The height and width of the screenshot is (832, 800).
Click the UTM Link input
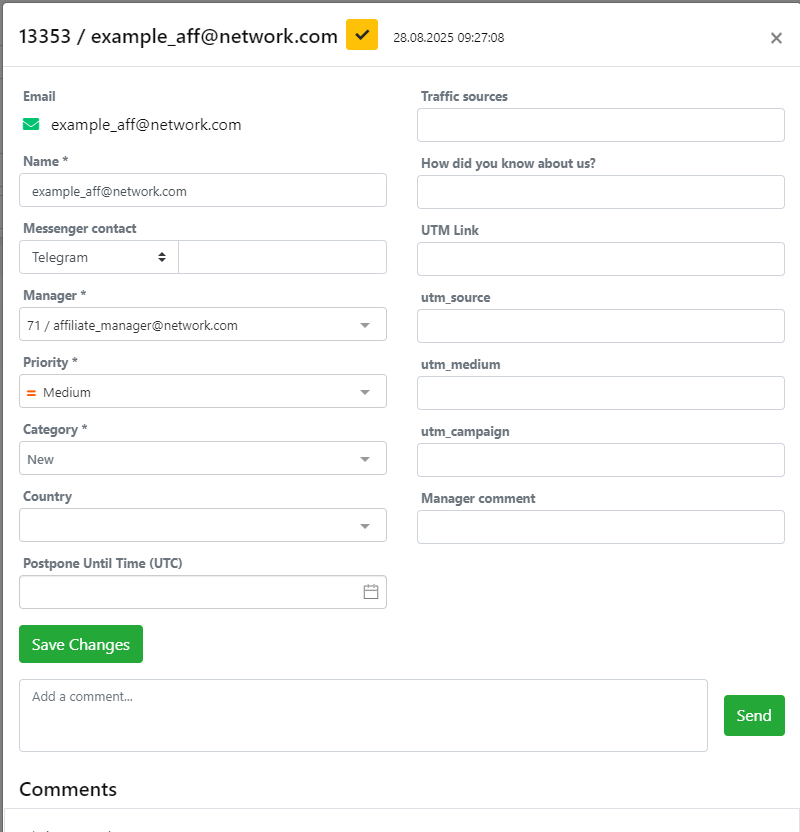coord(600,259)
